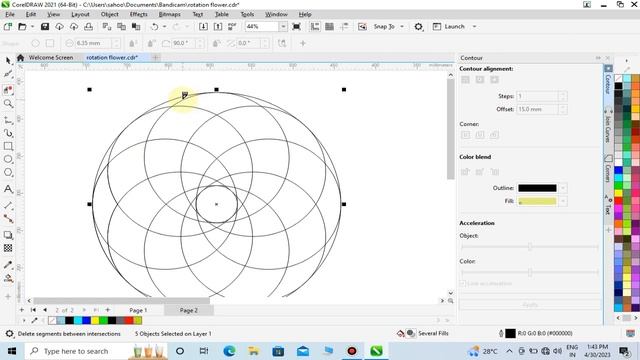640x360 pixels.
Task: Expand the Snap To dropdown
Action: click(x=402, y=27)
